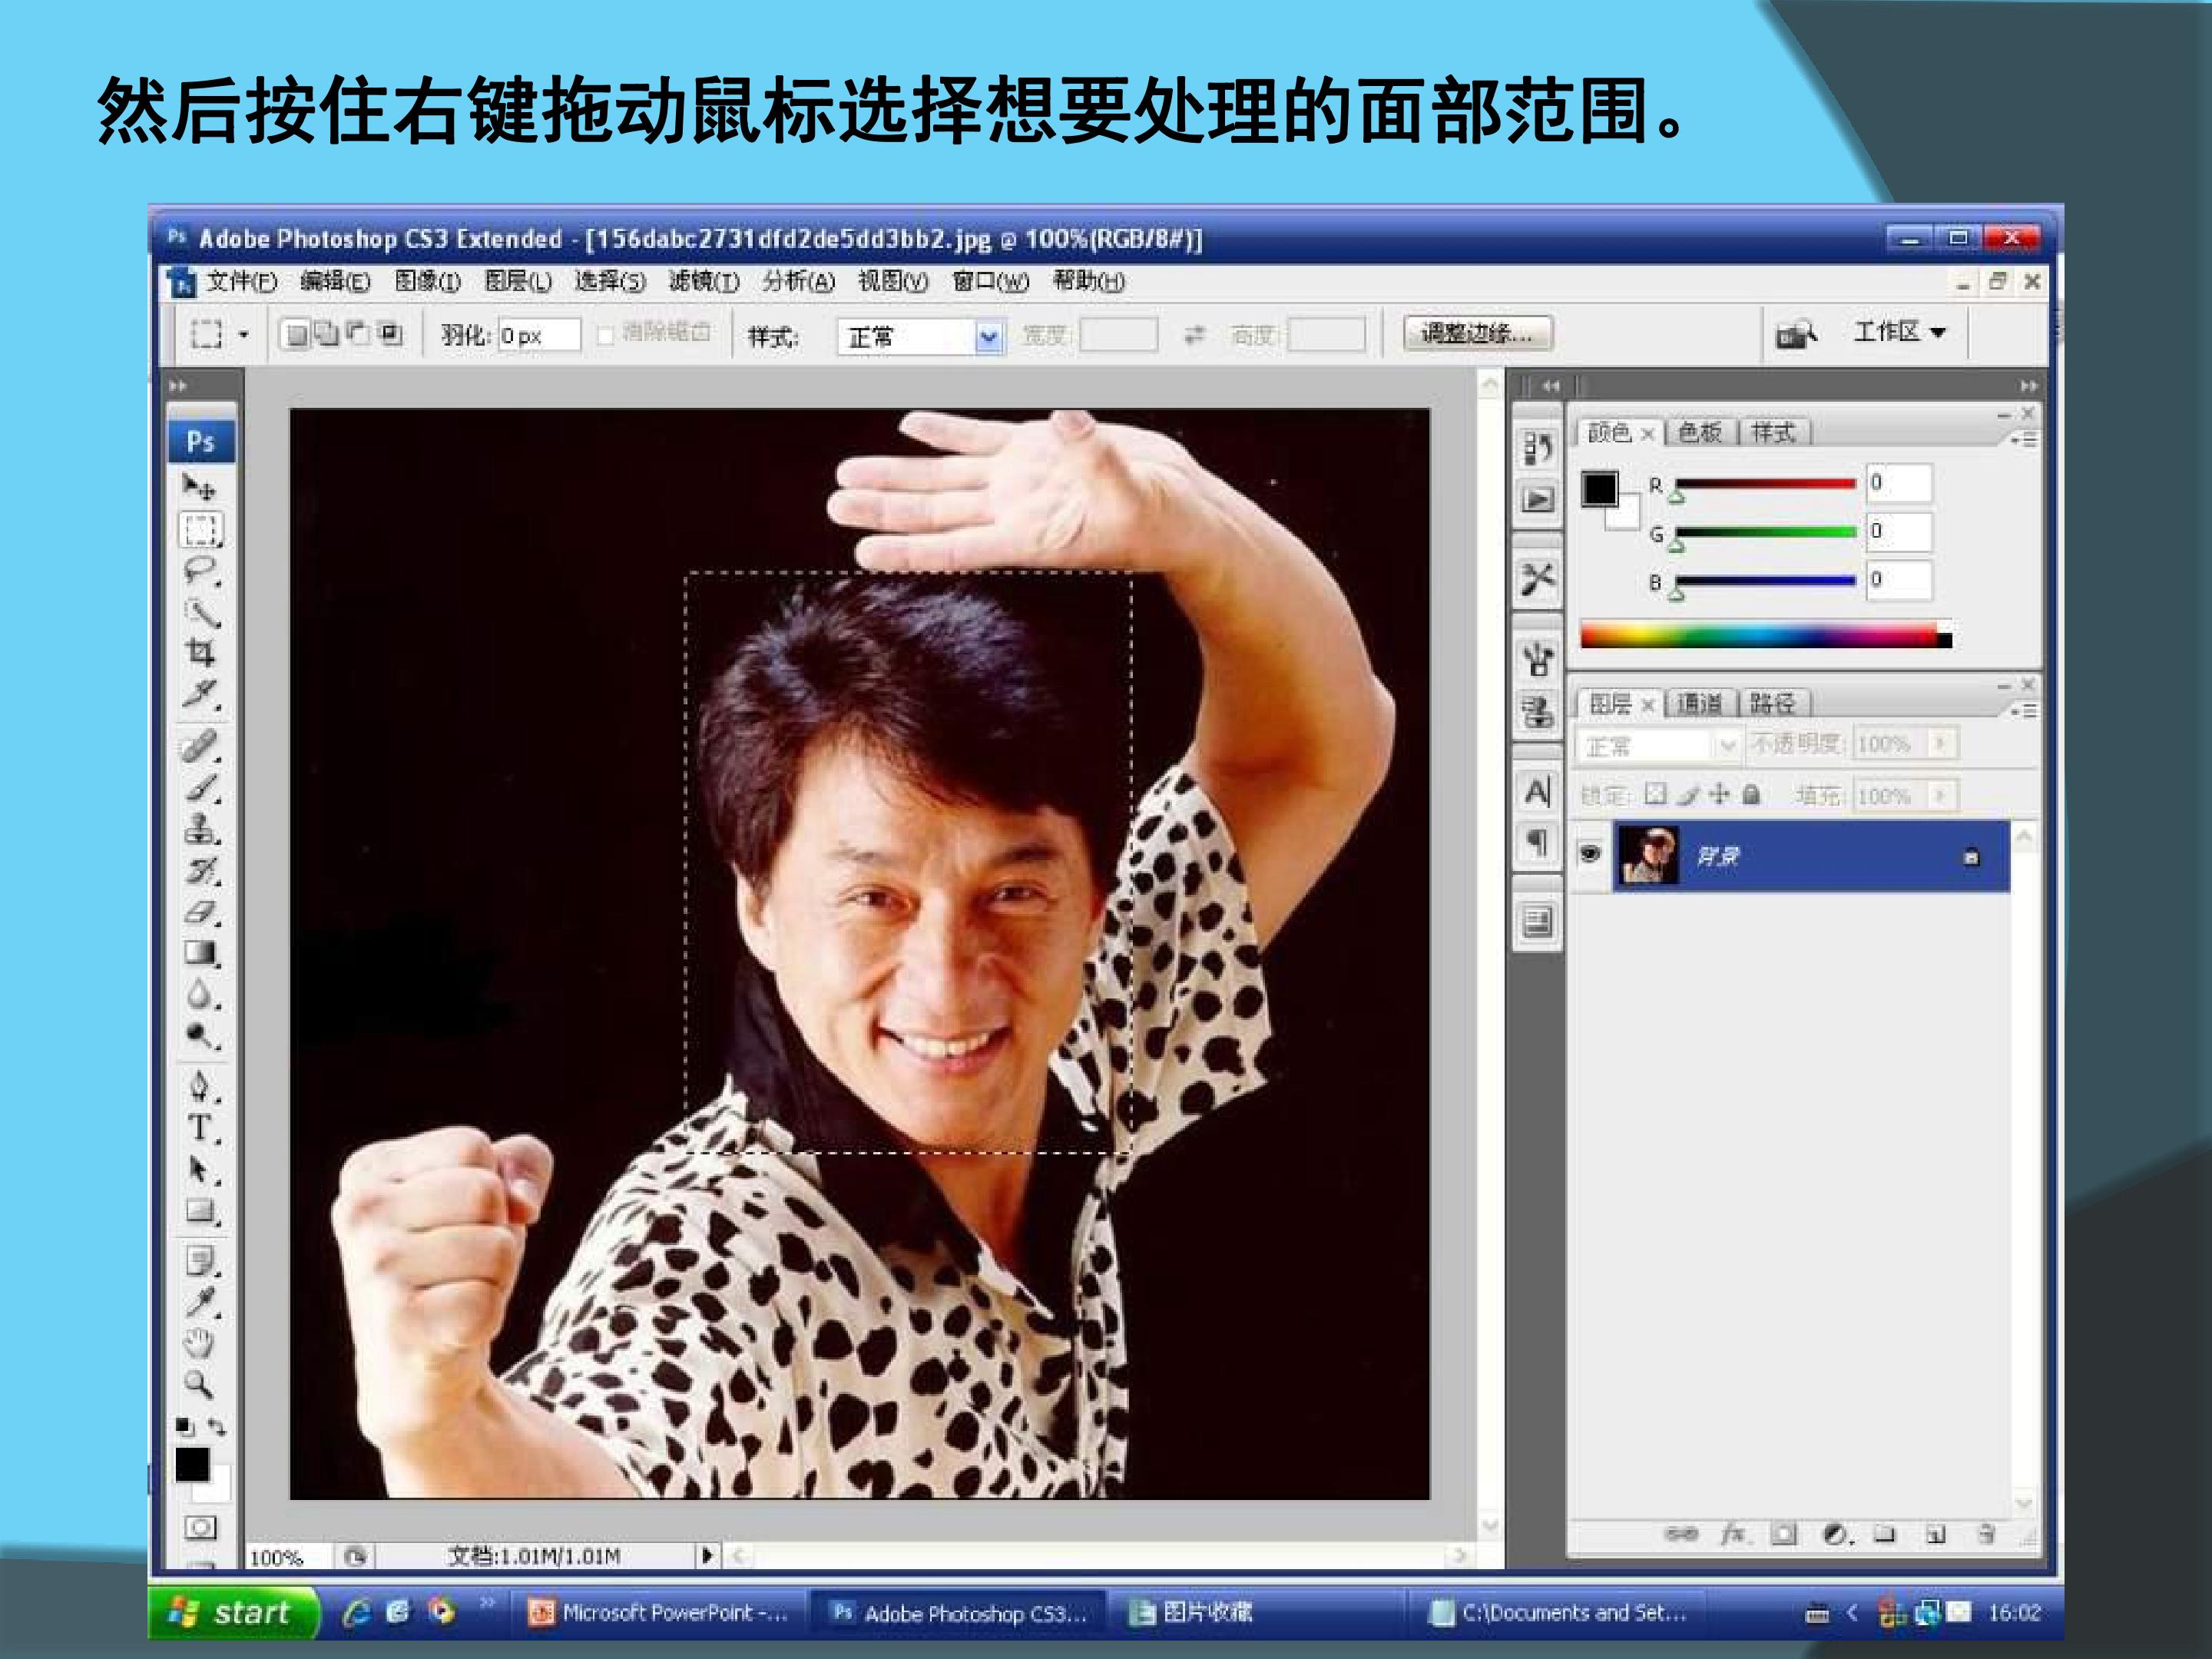
Task: Click the 调整边缘 refine edge button
Action: [1477, 333]
